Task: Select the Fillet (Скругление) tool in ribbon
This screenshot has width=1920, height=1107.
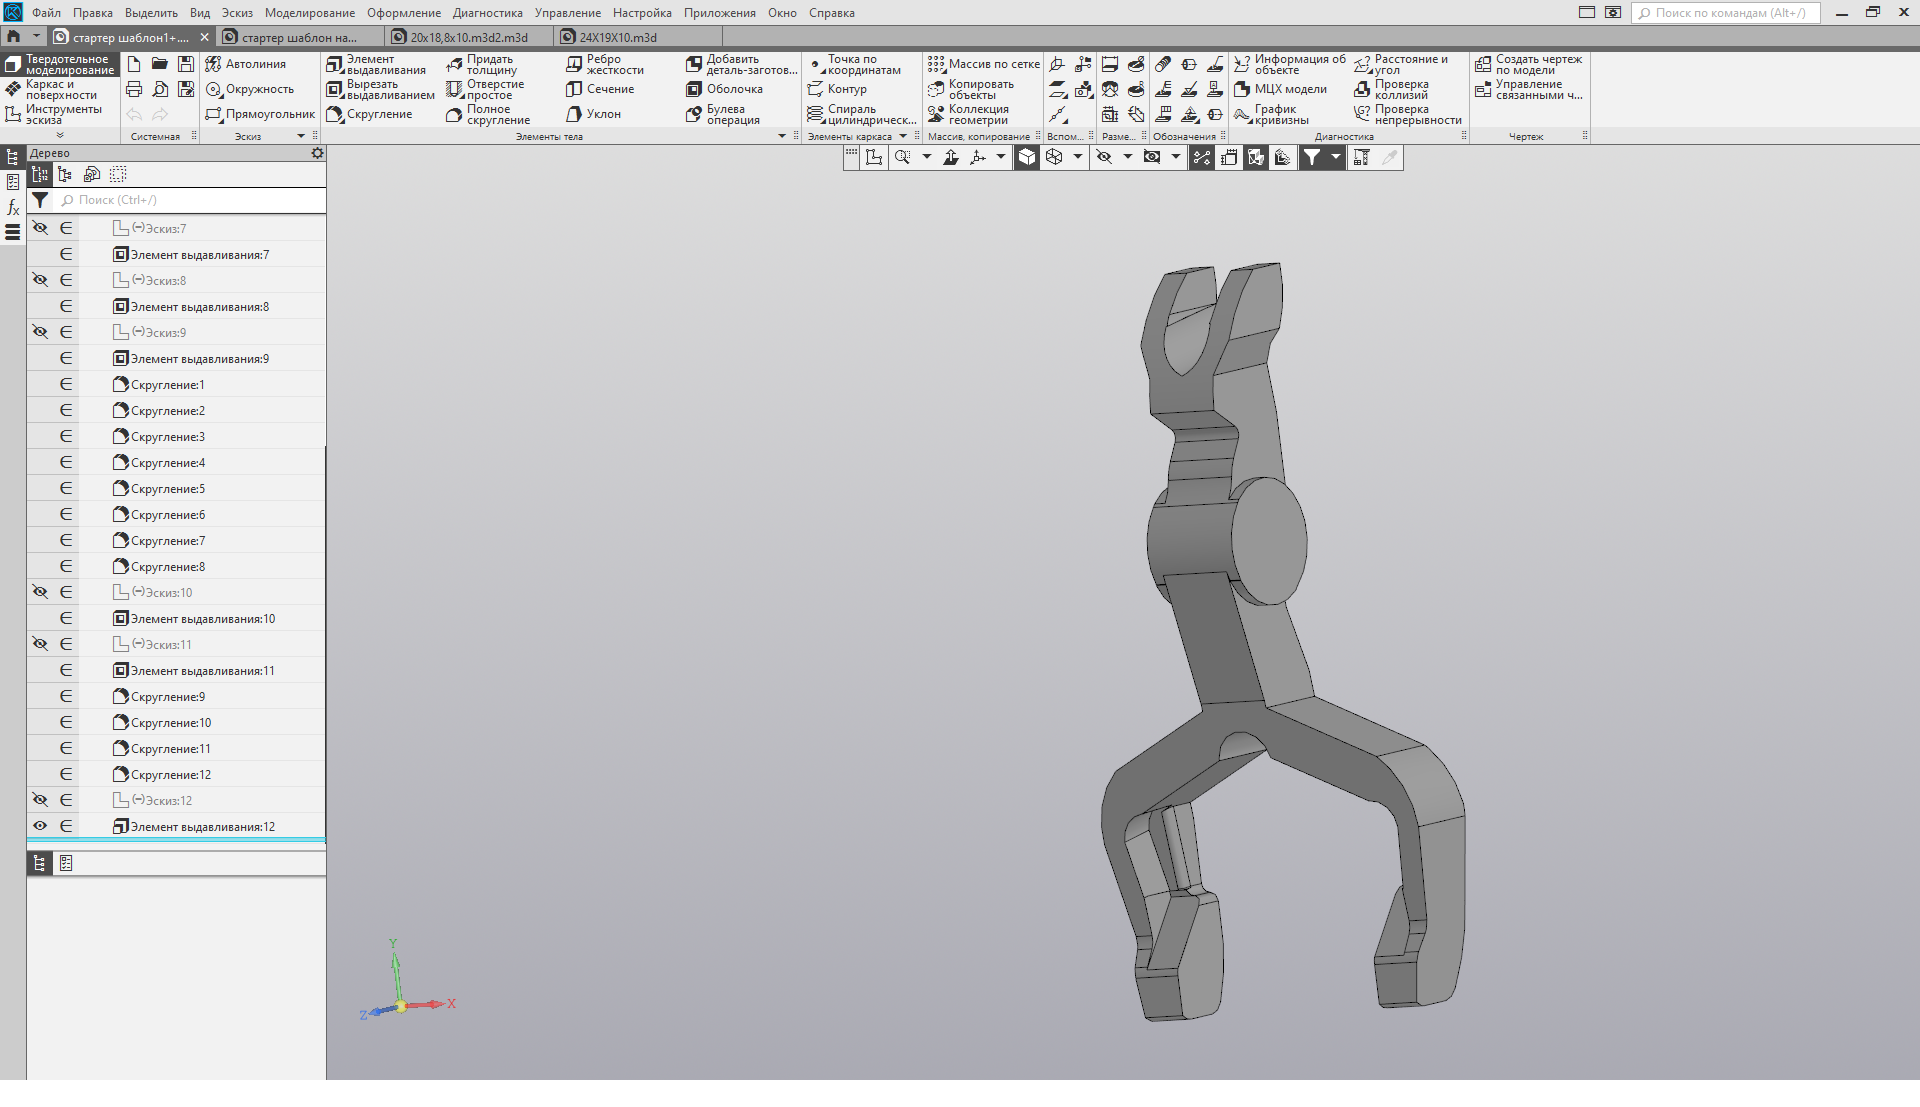Action: coord(335,115)
